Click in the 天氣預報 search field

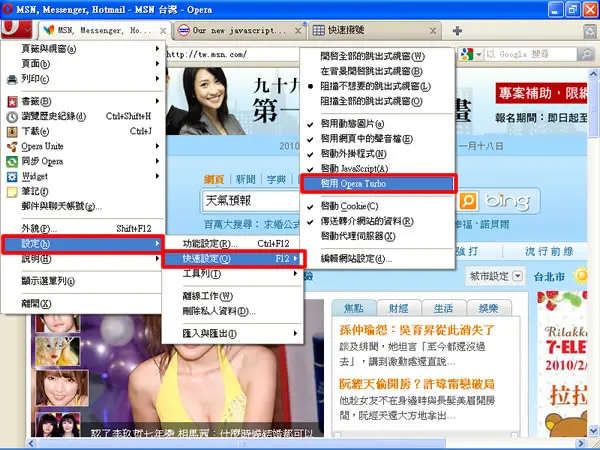(x=251, y=201)
